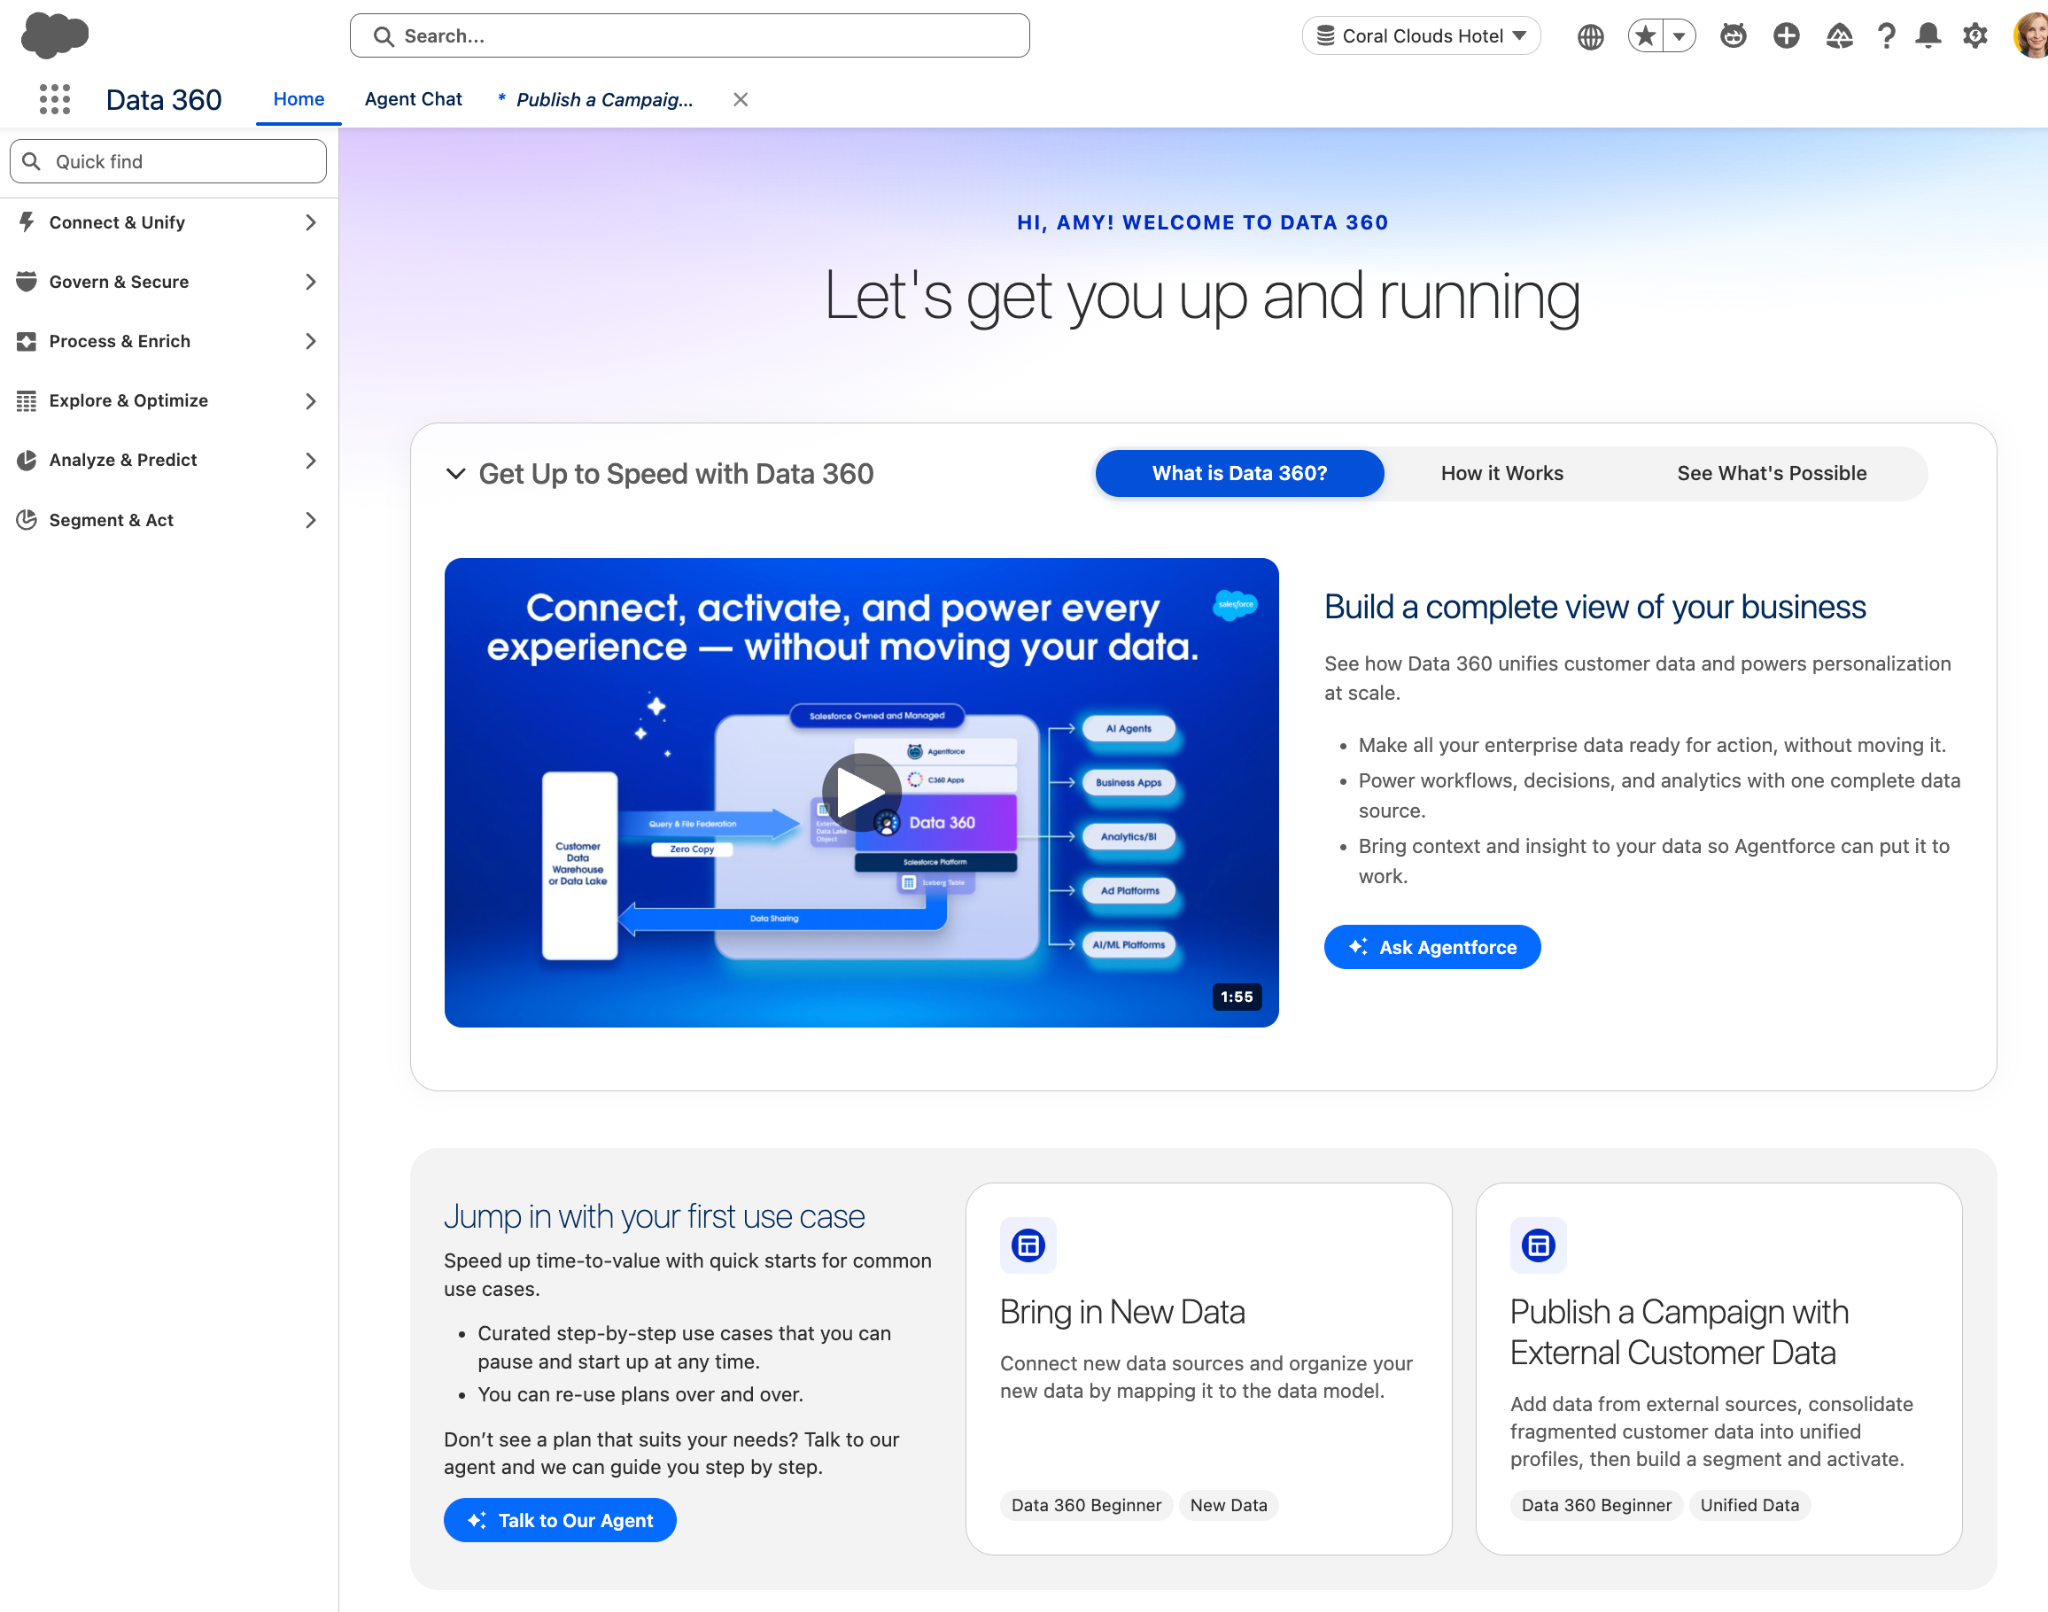Show the See What's Possible tab

[1772, 473]
